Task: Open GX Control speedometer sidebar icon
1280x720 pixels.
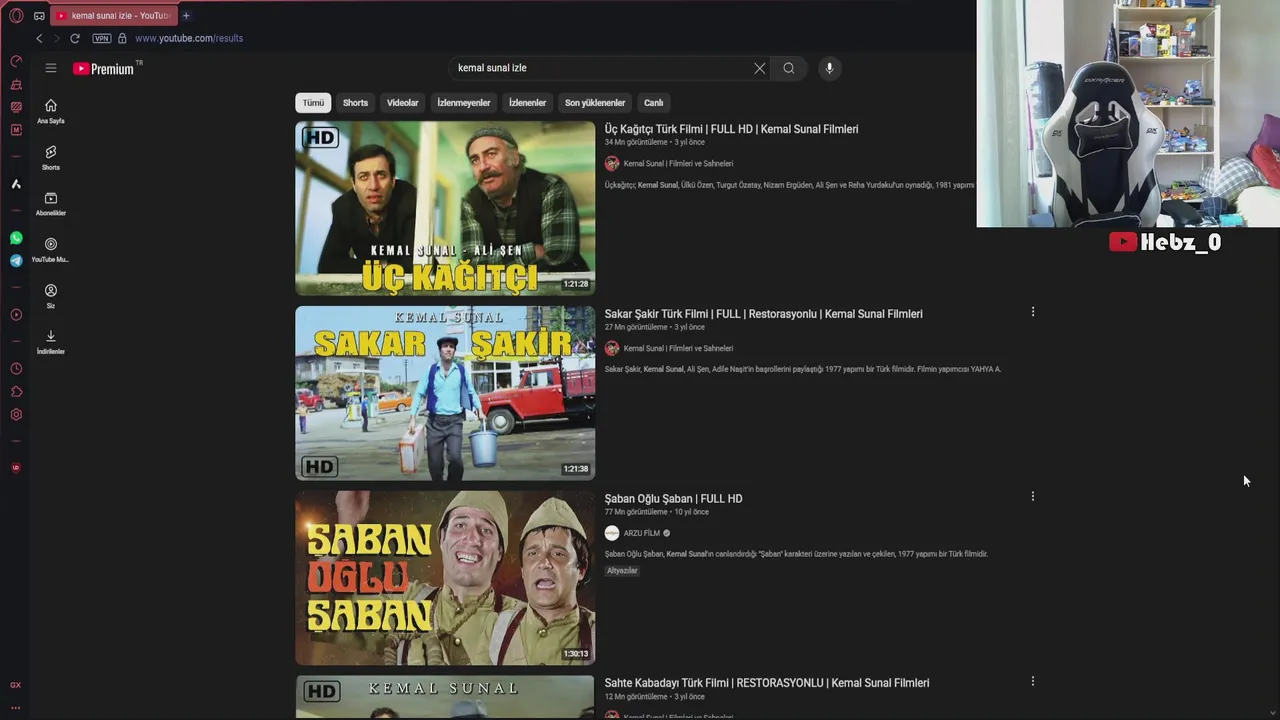Action: 16,62
